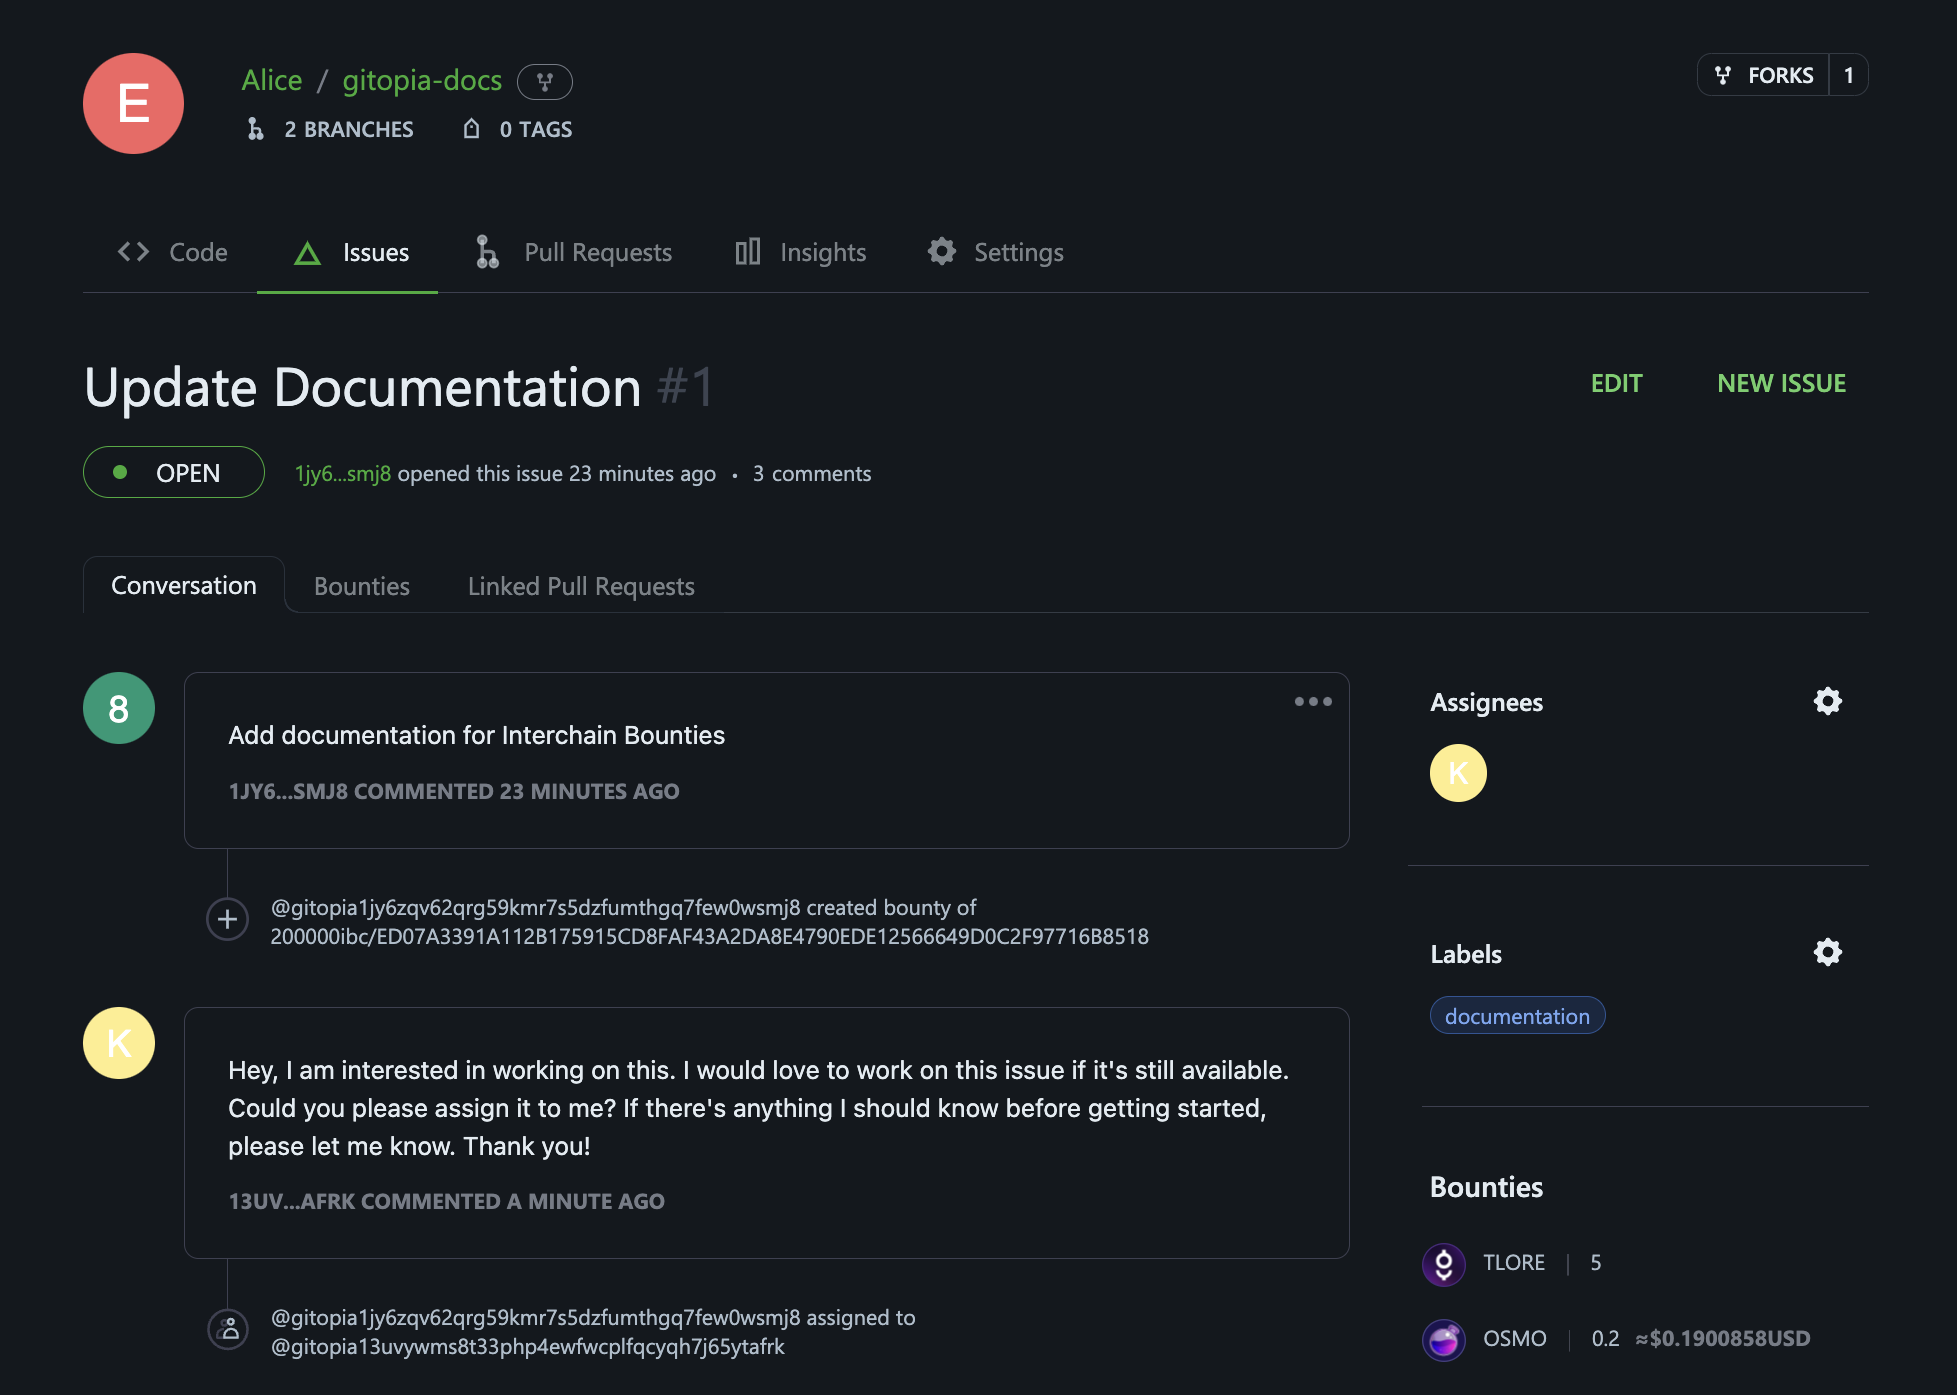The height and width of the screenshot is (1395, 1957).
Task: Click the EDIT issue button
Action: [x=1617, y=383]
